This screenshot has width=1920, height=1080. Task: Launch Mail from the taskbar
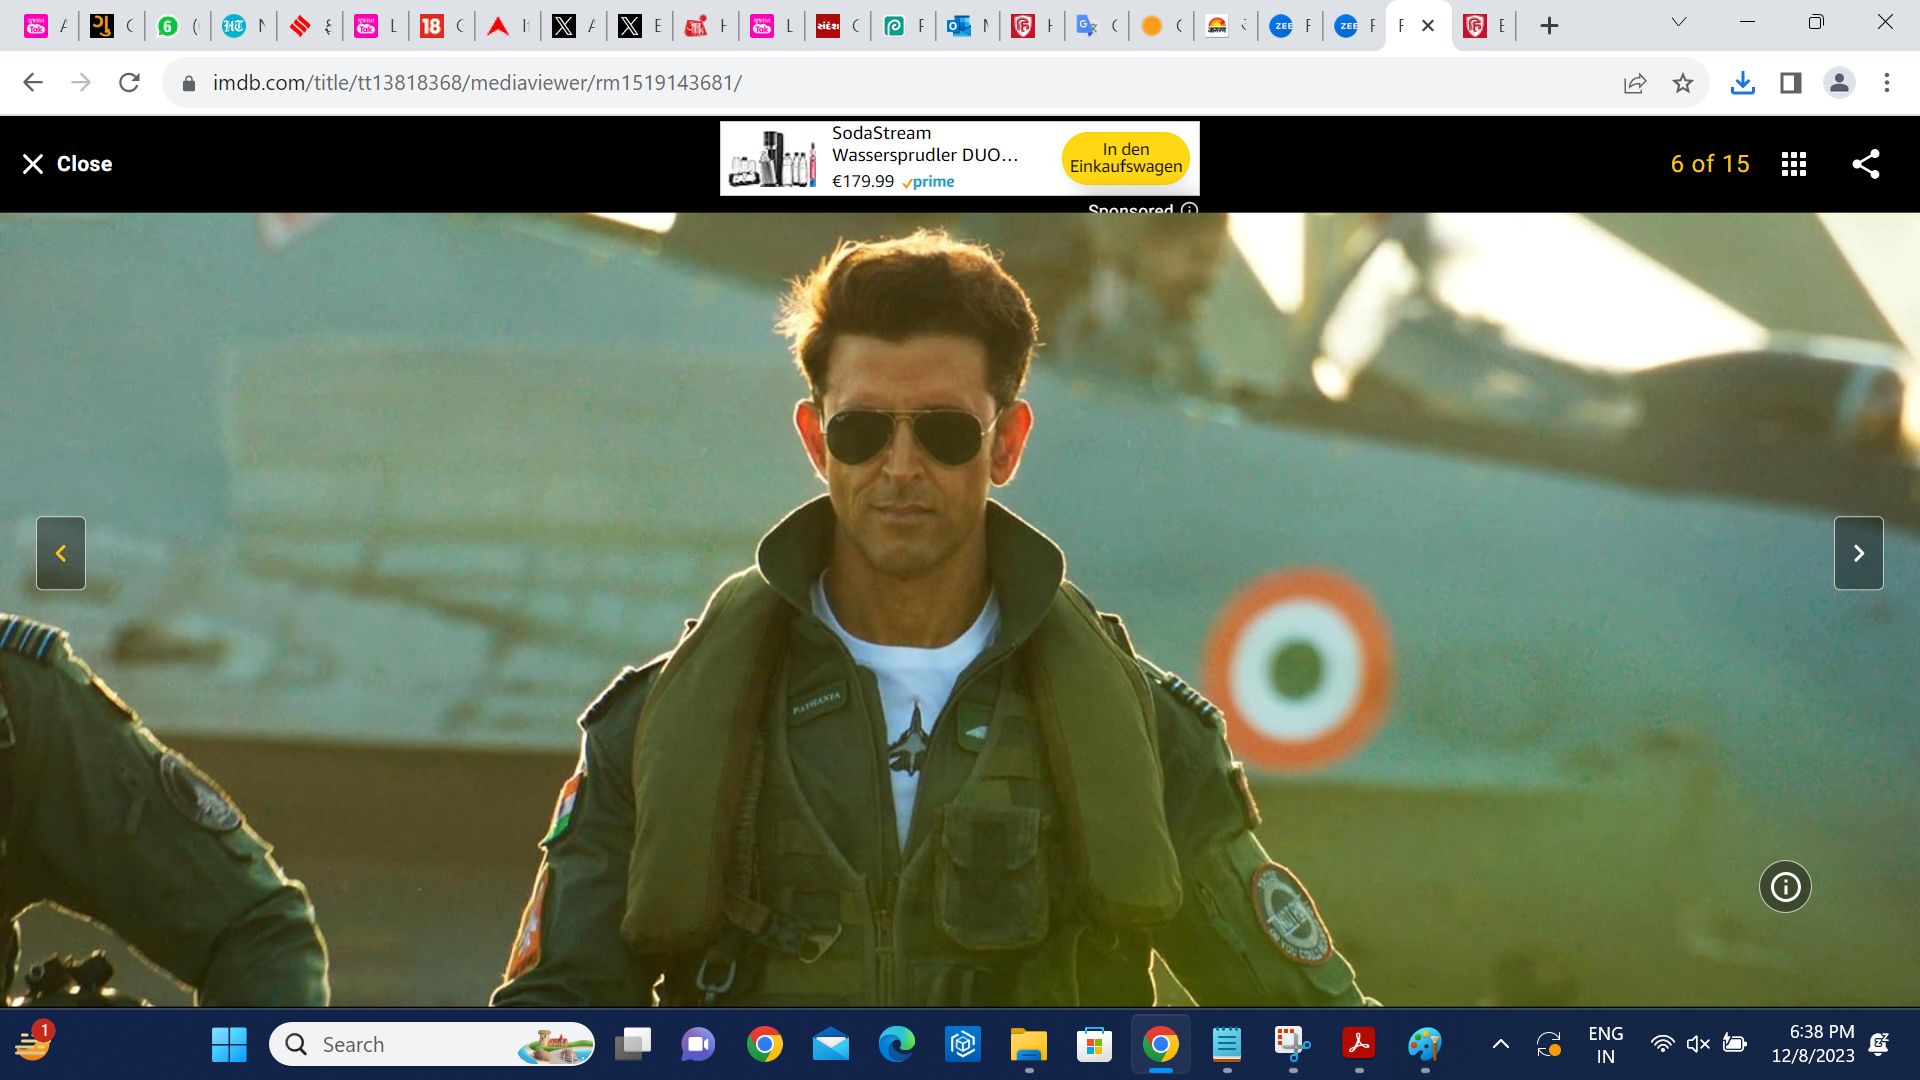click(830, 1045)
